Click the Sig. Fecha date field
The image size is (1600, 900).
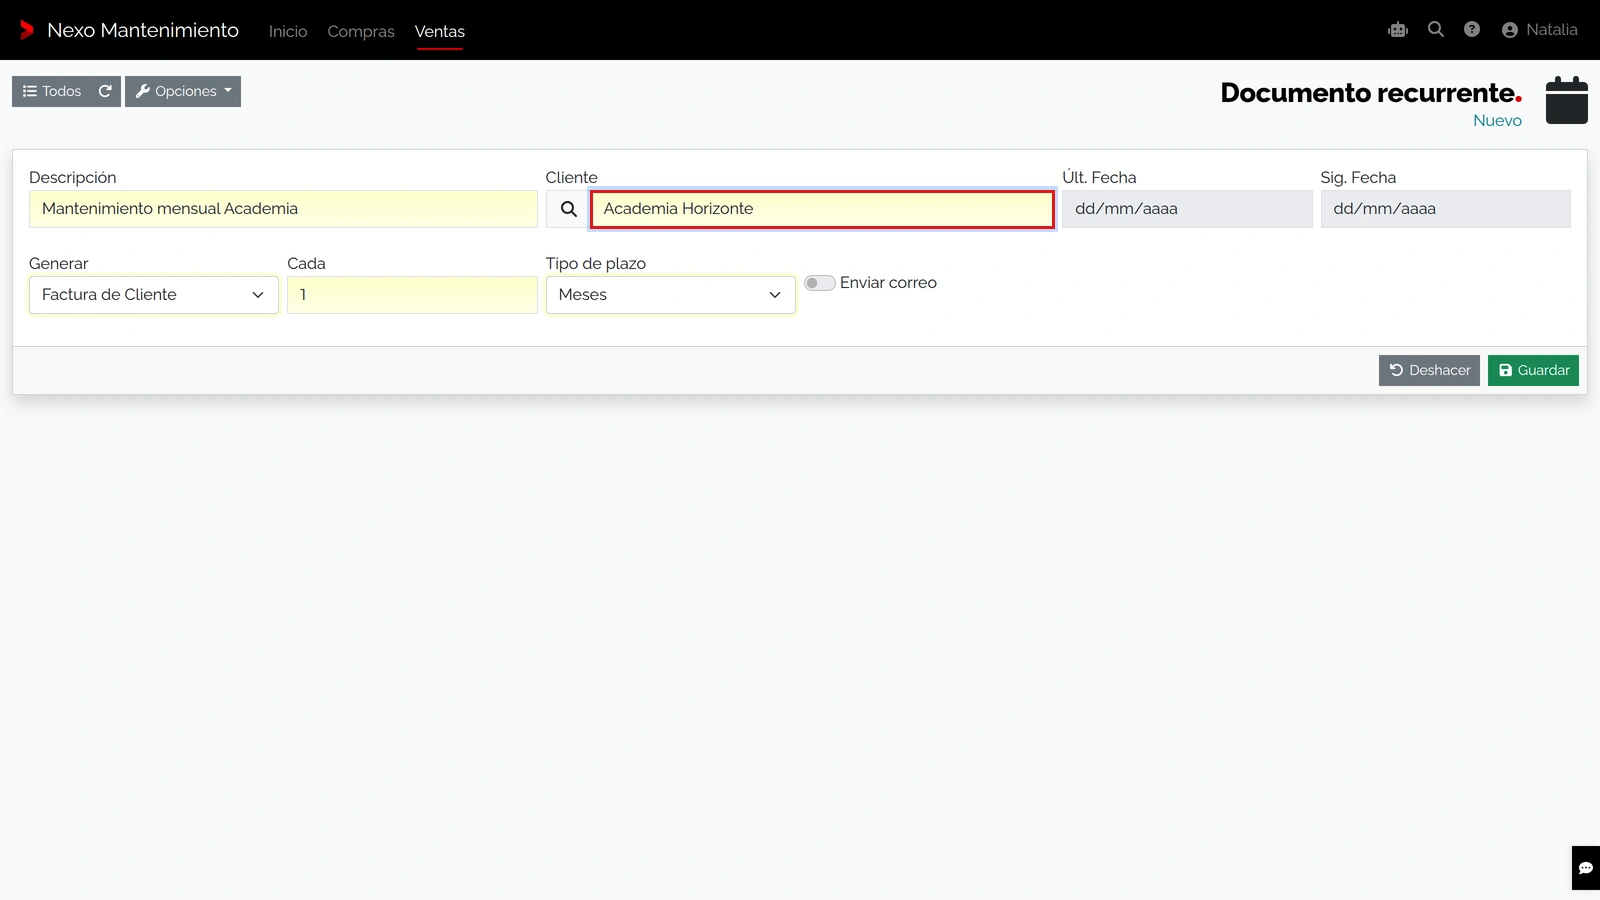point(1445,209)
